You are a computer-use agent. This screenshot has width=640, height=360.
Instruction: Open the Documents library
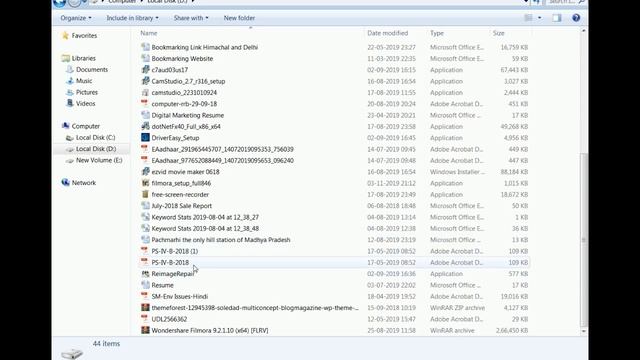tap(92, 69)
